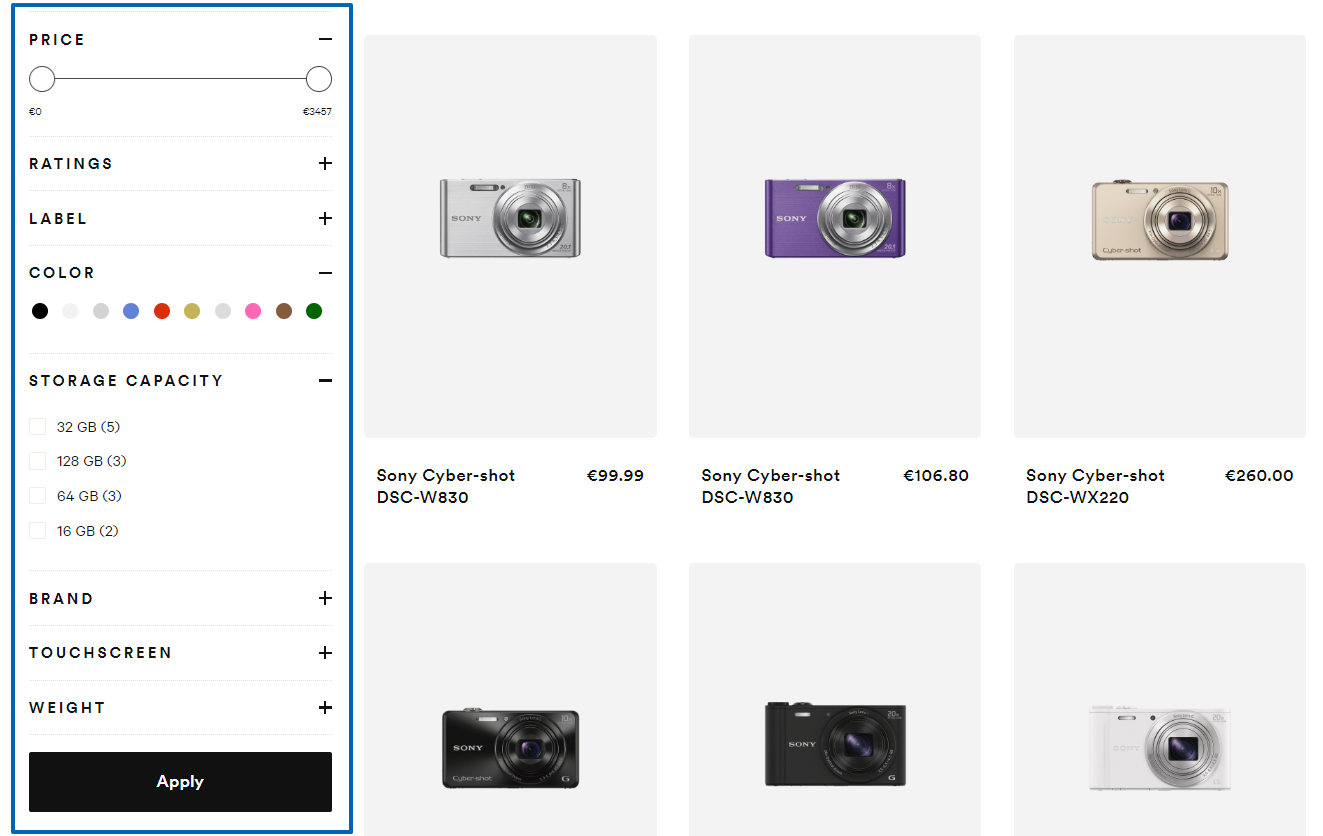Pick the brown color swatch
This screenshot has height=836, width=1323.
(284, 311)
